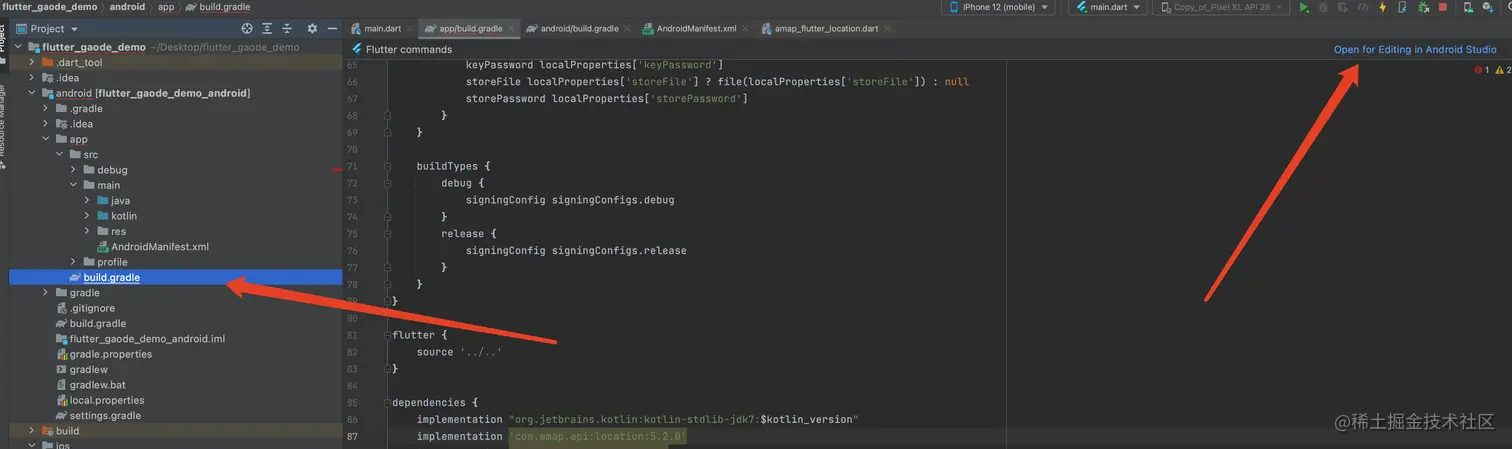Select selected build.gradle file in app folder
1512x449 pixels.
[x=176, y=277]
